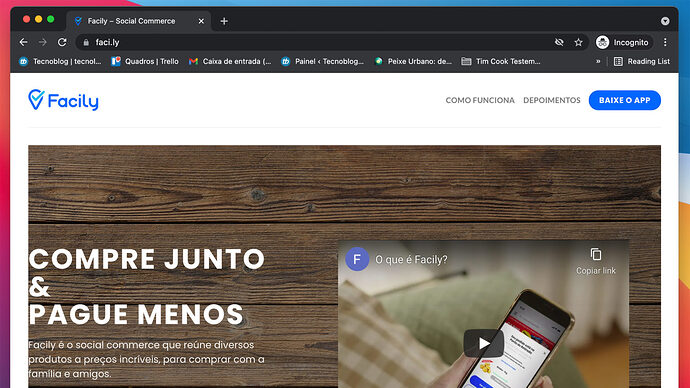Expand hidden bookmarks with the double chevron
Viewport: 690px width, 388px height.
(x=598, y=62)
